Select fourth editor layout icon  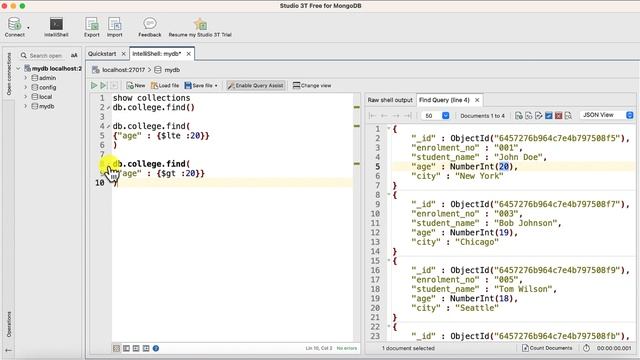coord(146,348)
